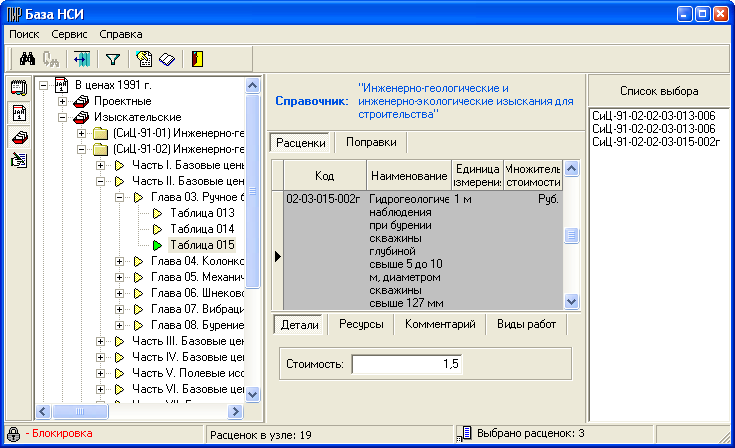Select the notepad icon in left sidebar

[x=18, y=88]
